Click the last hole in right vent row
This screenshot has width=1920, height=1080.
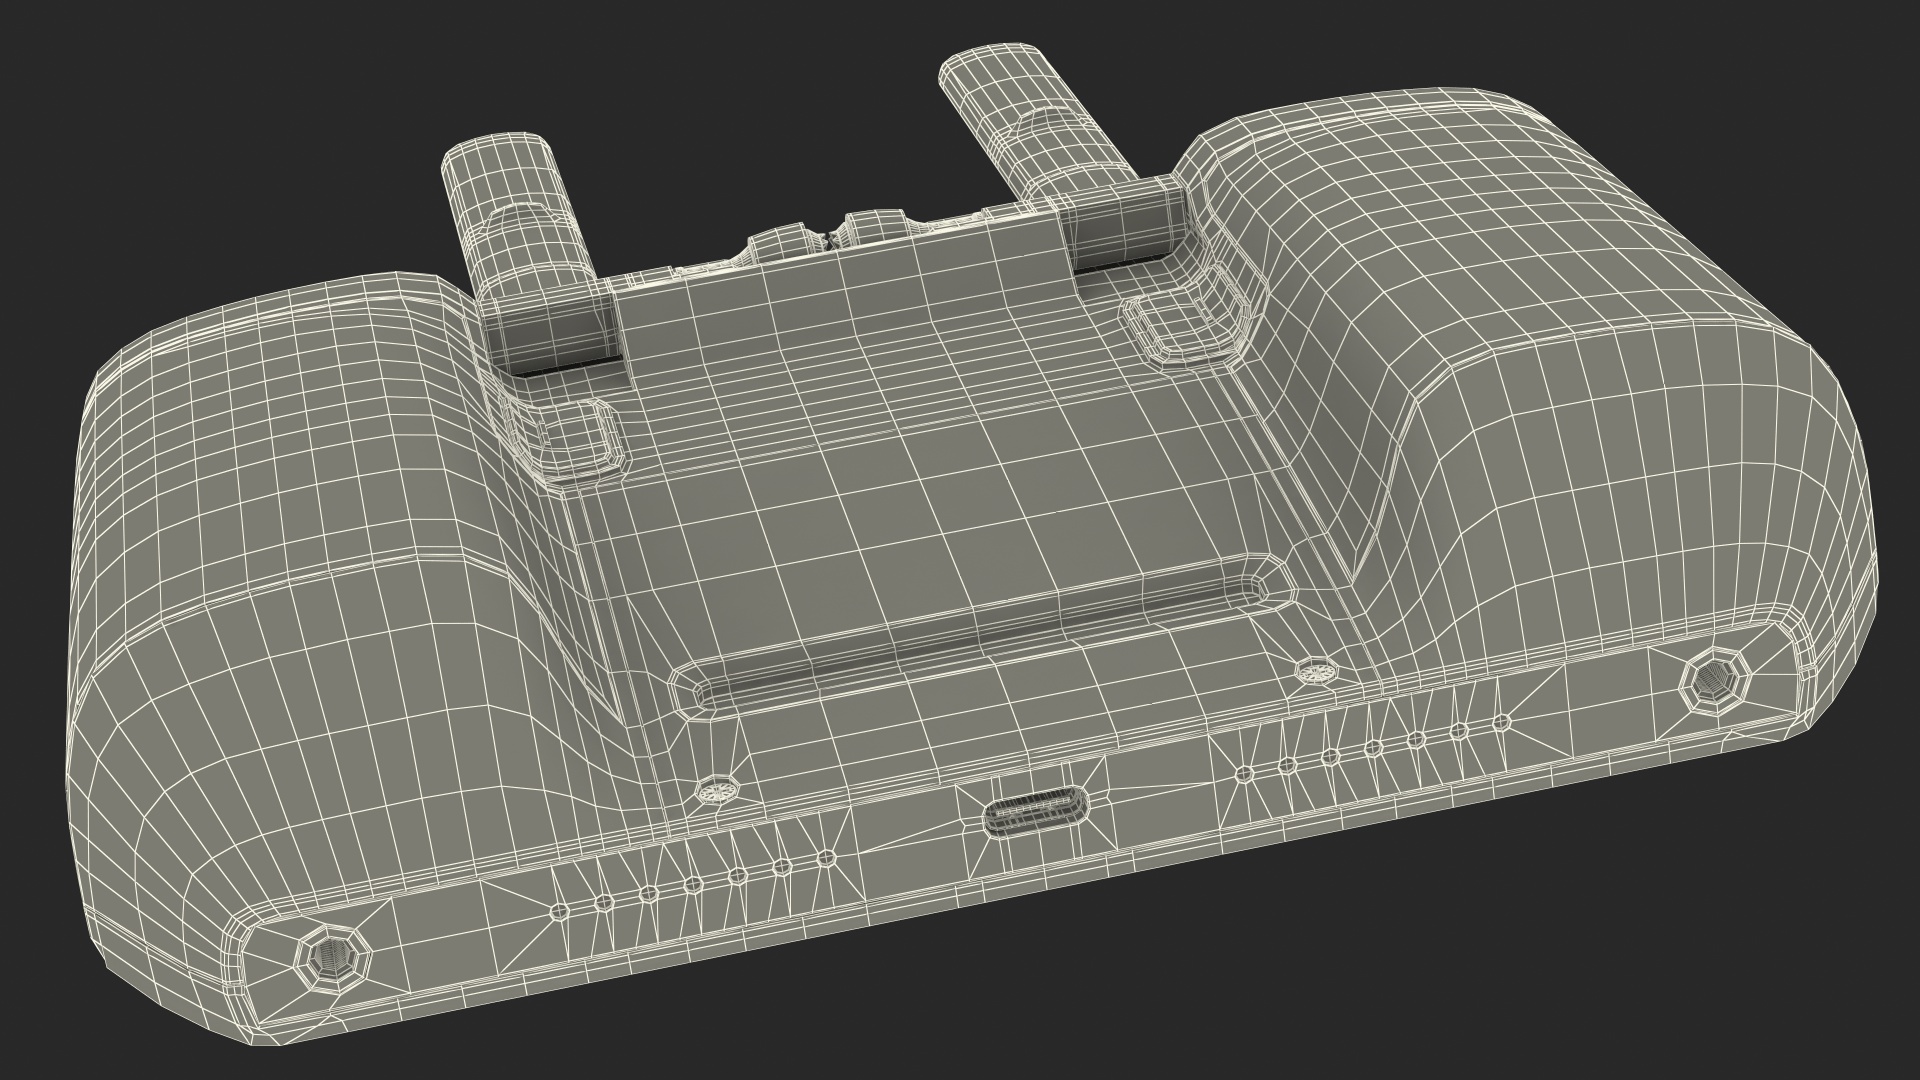(1500, 722)
